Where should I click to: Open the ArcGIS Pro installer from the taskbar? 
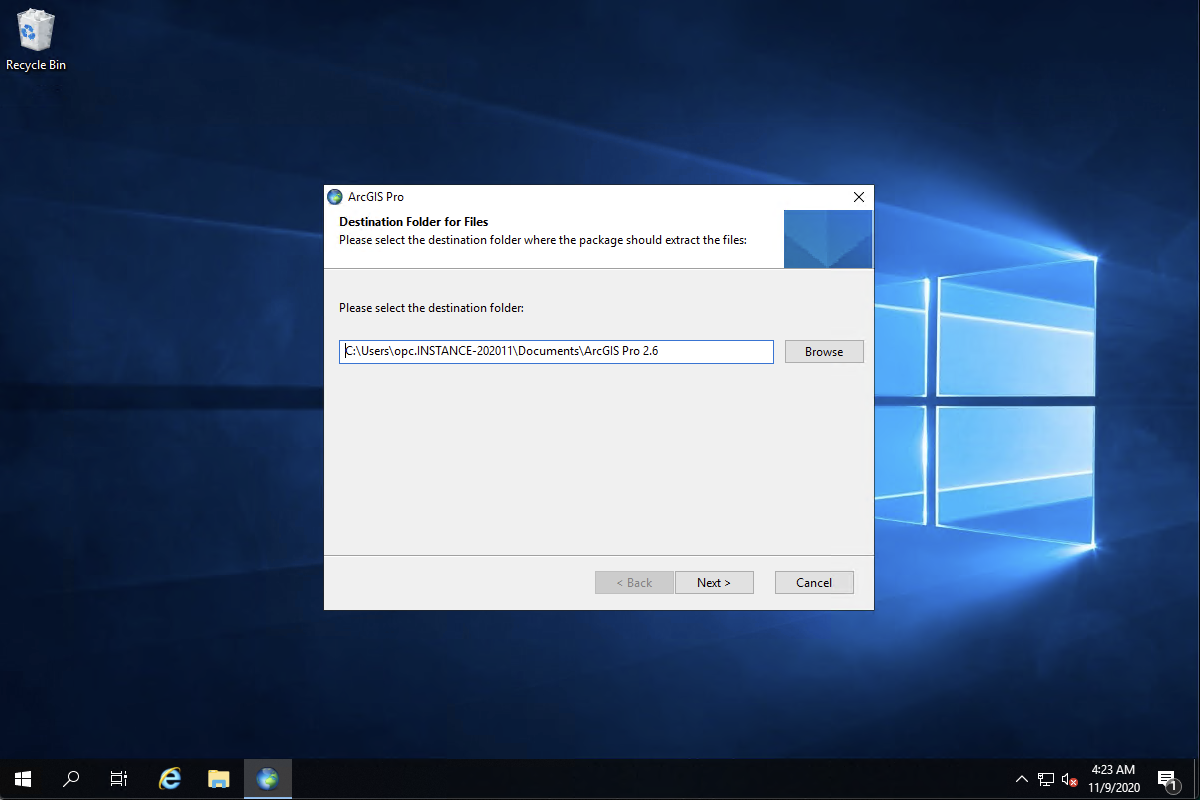267,778
